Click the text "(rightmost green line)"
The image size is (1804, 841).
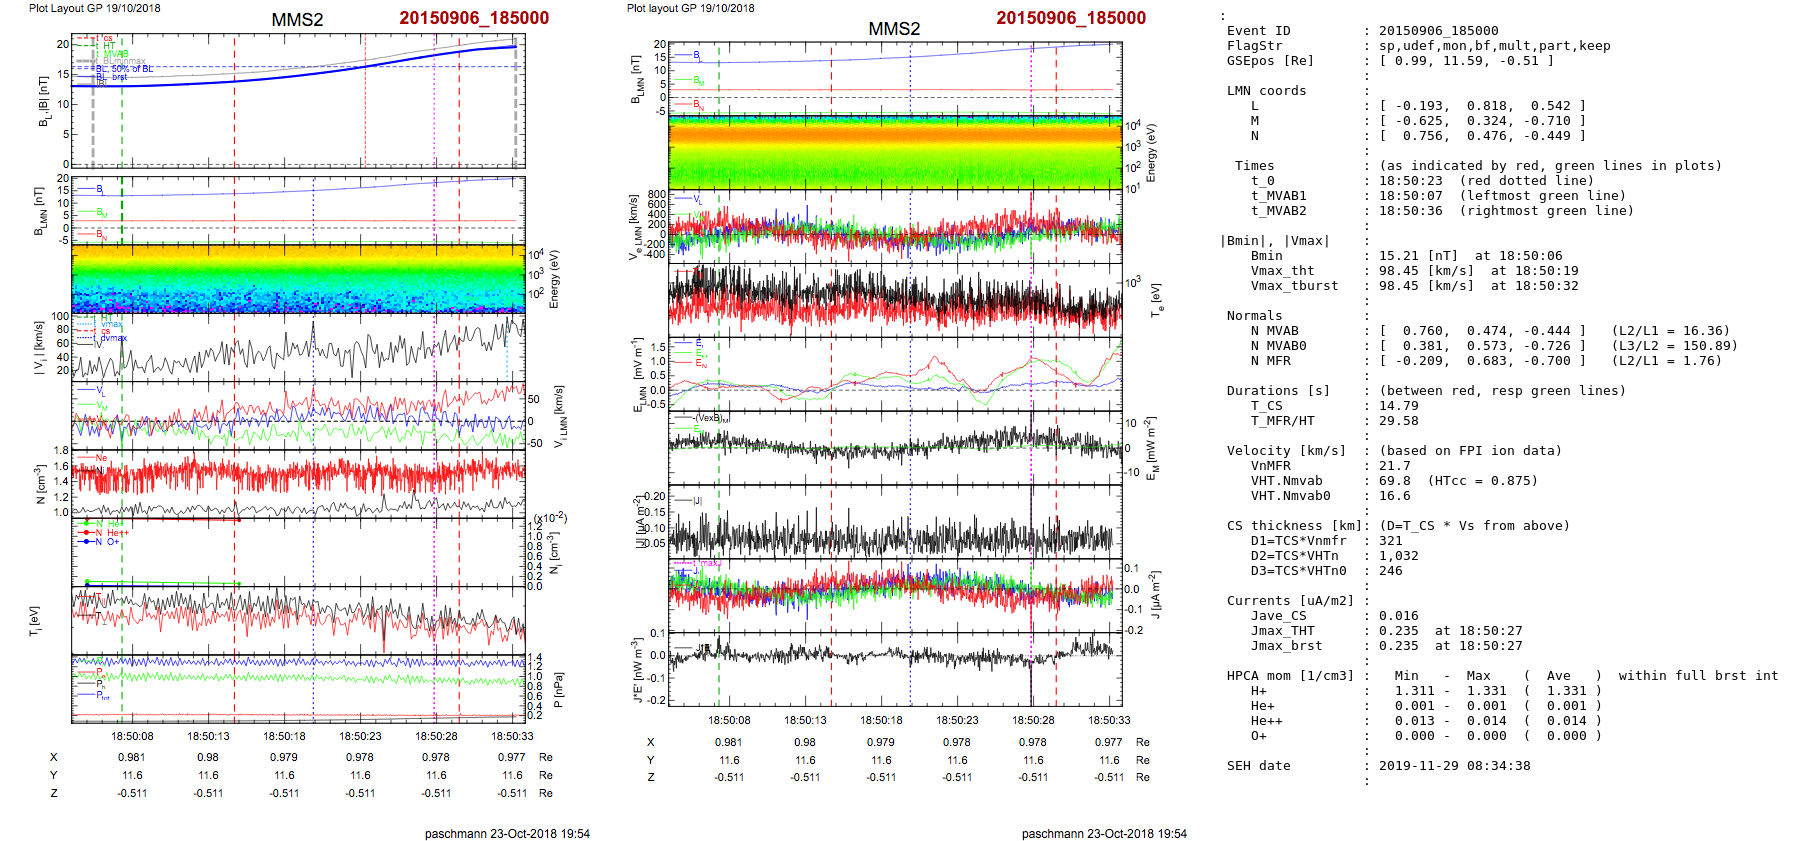(x=1546, y=211)
